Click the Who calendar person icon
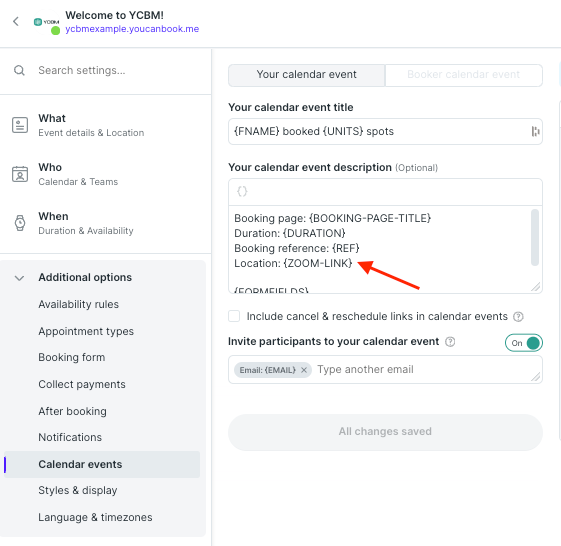Screen dimensions: 561x546 20,174
